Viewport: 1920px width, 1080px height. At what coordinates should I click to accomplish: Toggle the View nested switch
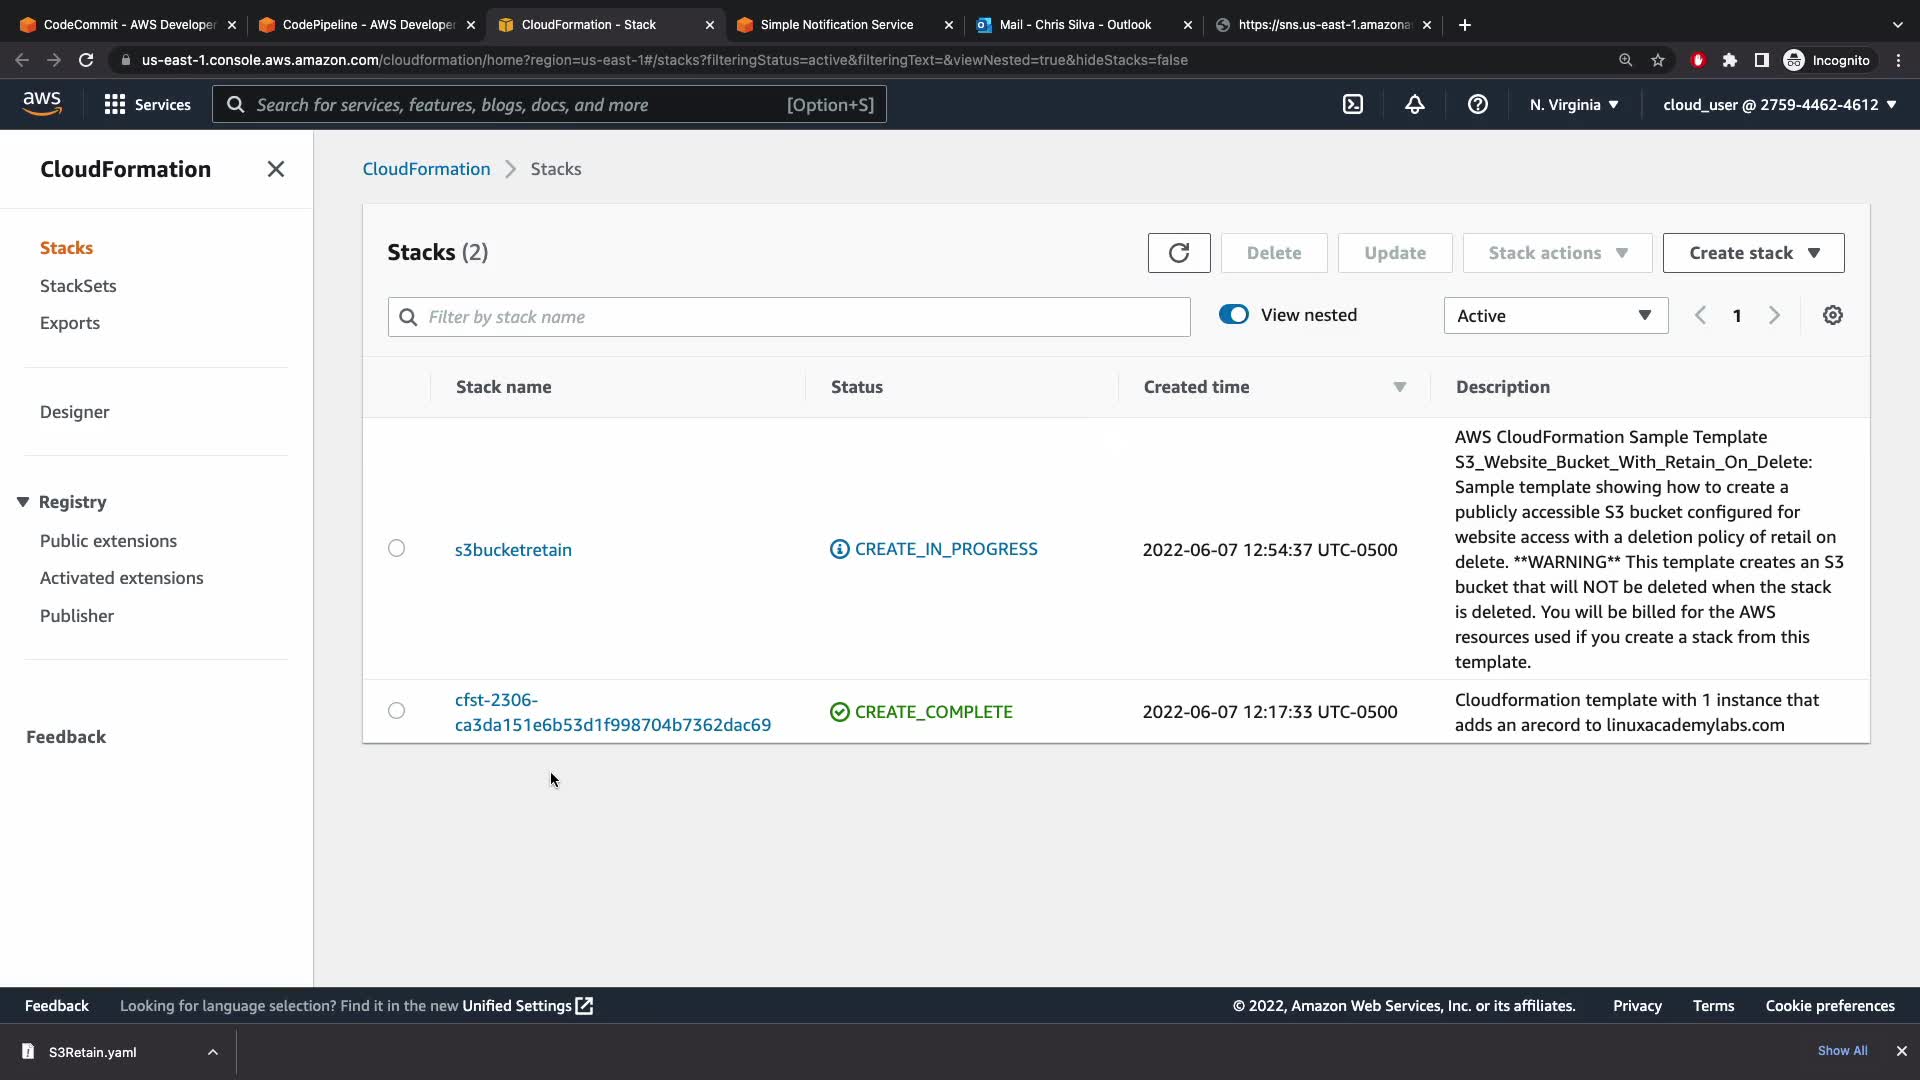[1233, 315]
